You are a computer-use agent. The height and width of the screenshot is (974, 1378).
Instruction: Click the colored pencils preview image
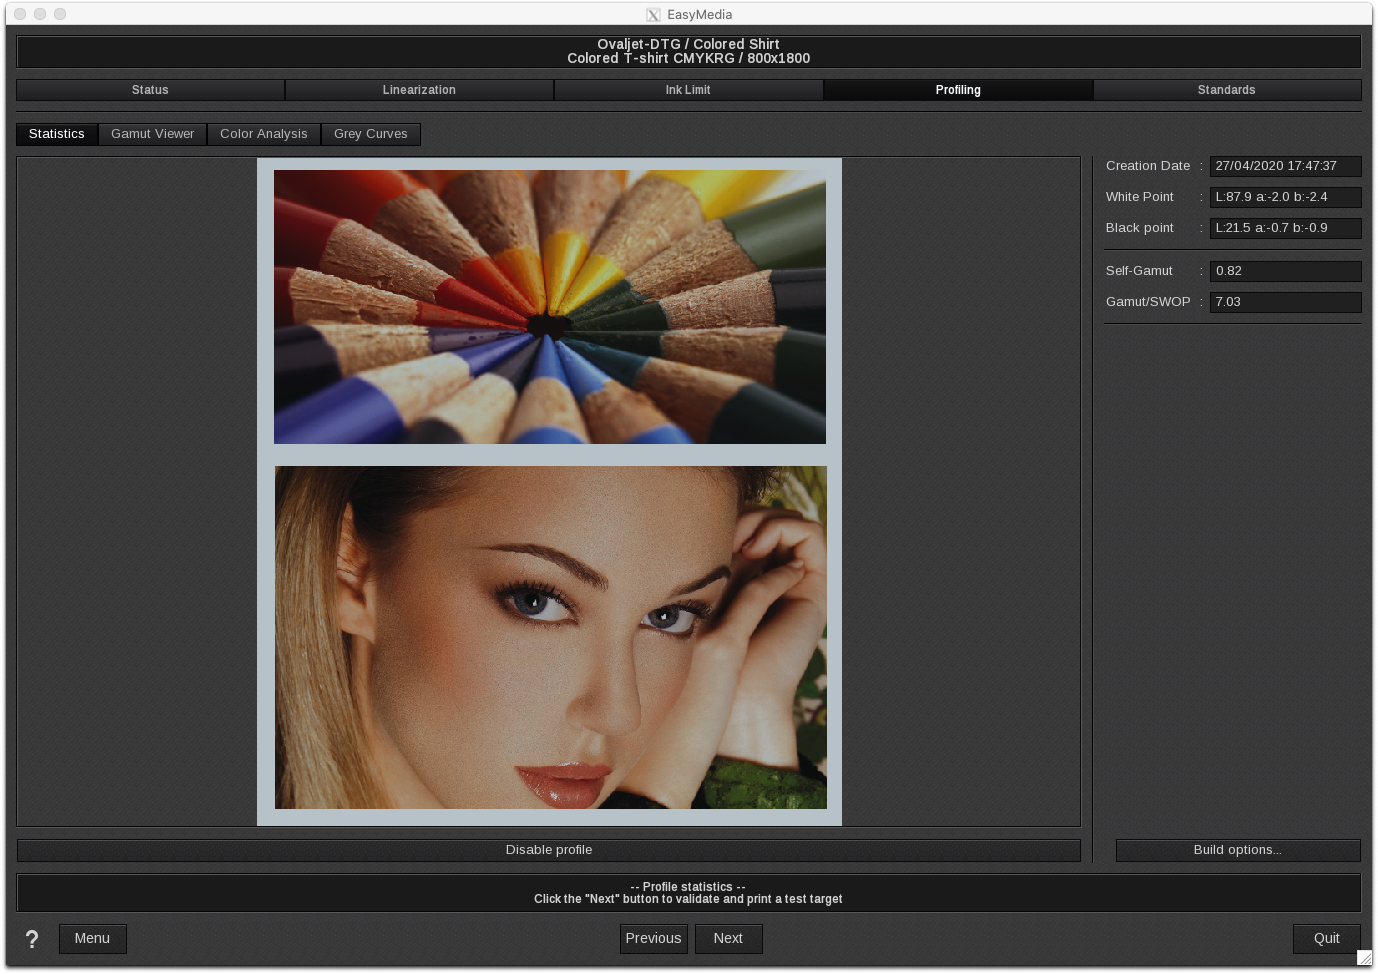pos(550,307)
